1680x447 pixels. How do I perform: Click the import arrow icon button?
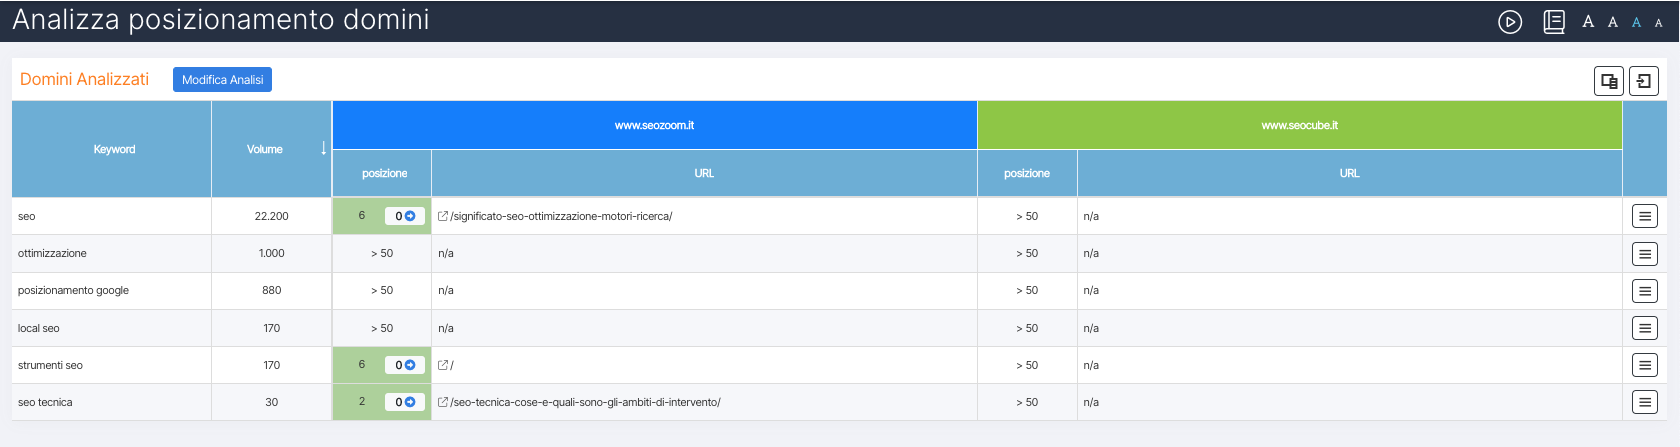click(x=1644, y=81)
